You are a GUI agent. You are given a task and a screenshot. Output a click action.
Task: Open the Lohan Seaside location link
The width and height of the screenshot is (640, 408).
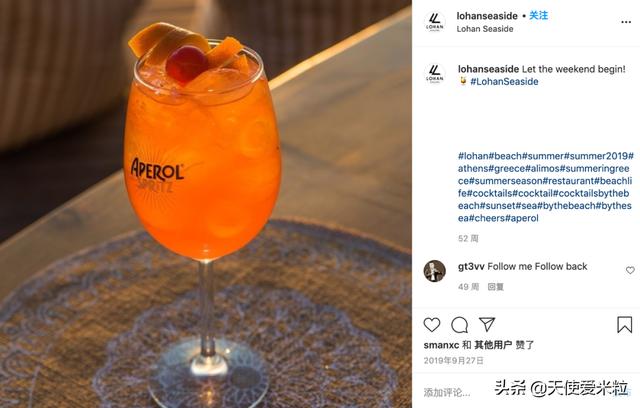(485, 29)
